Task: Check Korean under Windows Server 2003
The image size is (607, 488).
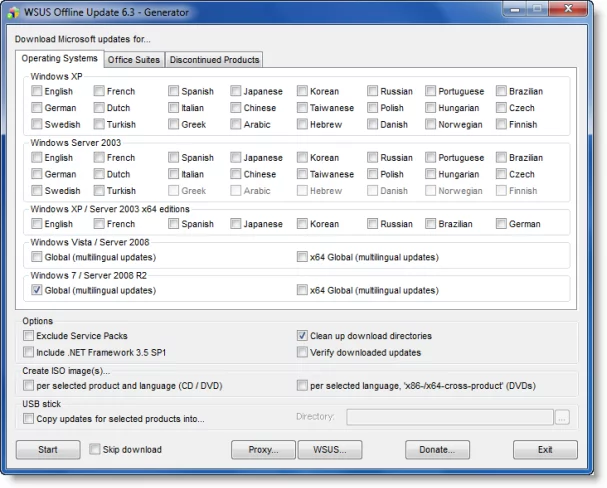Action: point(302,158)
